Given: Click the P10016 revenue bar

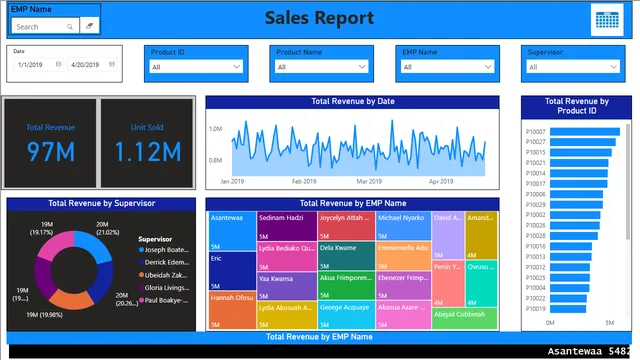Looking at the screenshot, I should (571, 246).
